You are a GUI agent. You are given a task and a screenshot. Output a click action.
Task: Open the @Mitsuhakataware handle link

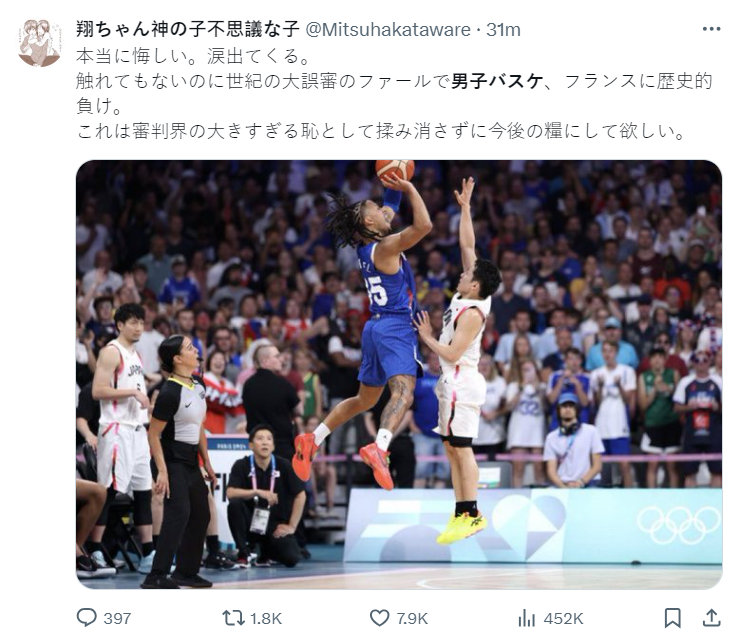pos(388,30)
